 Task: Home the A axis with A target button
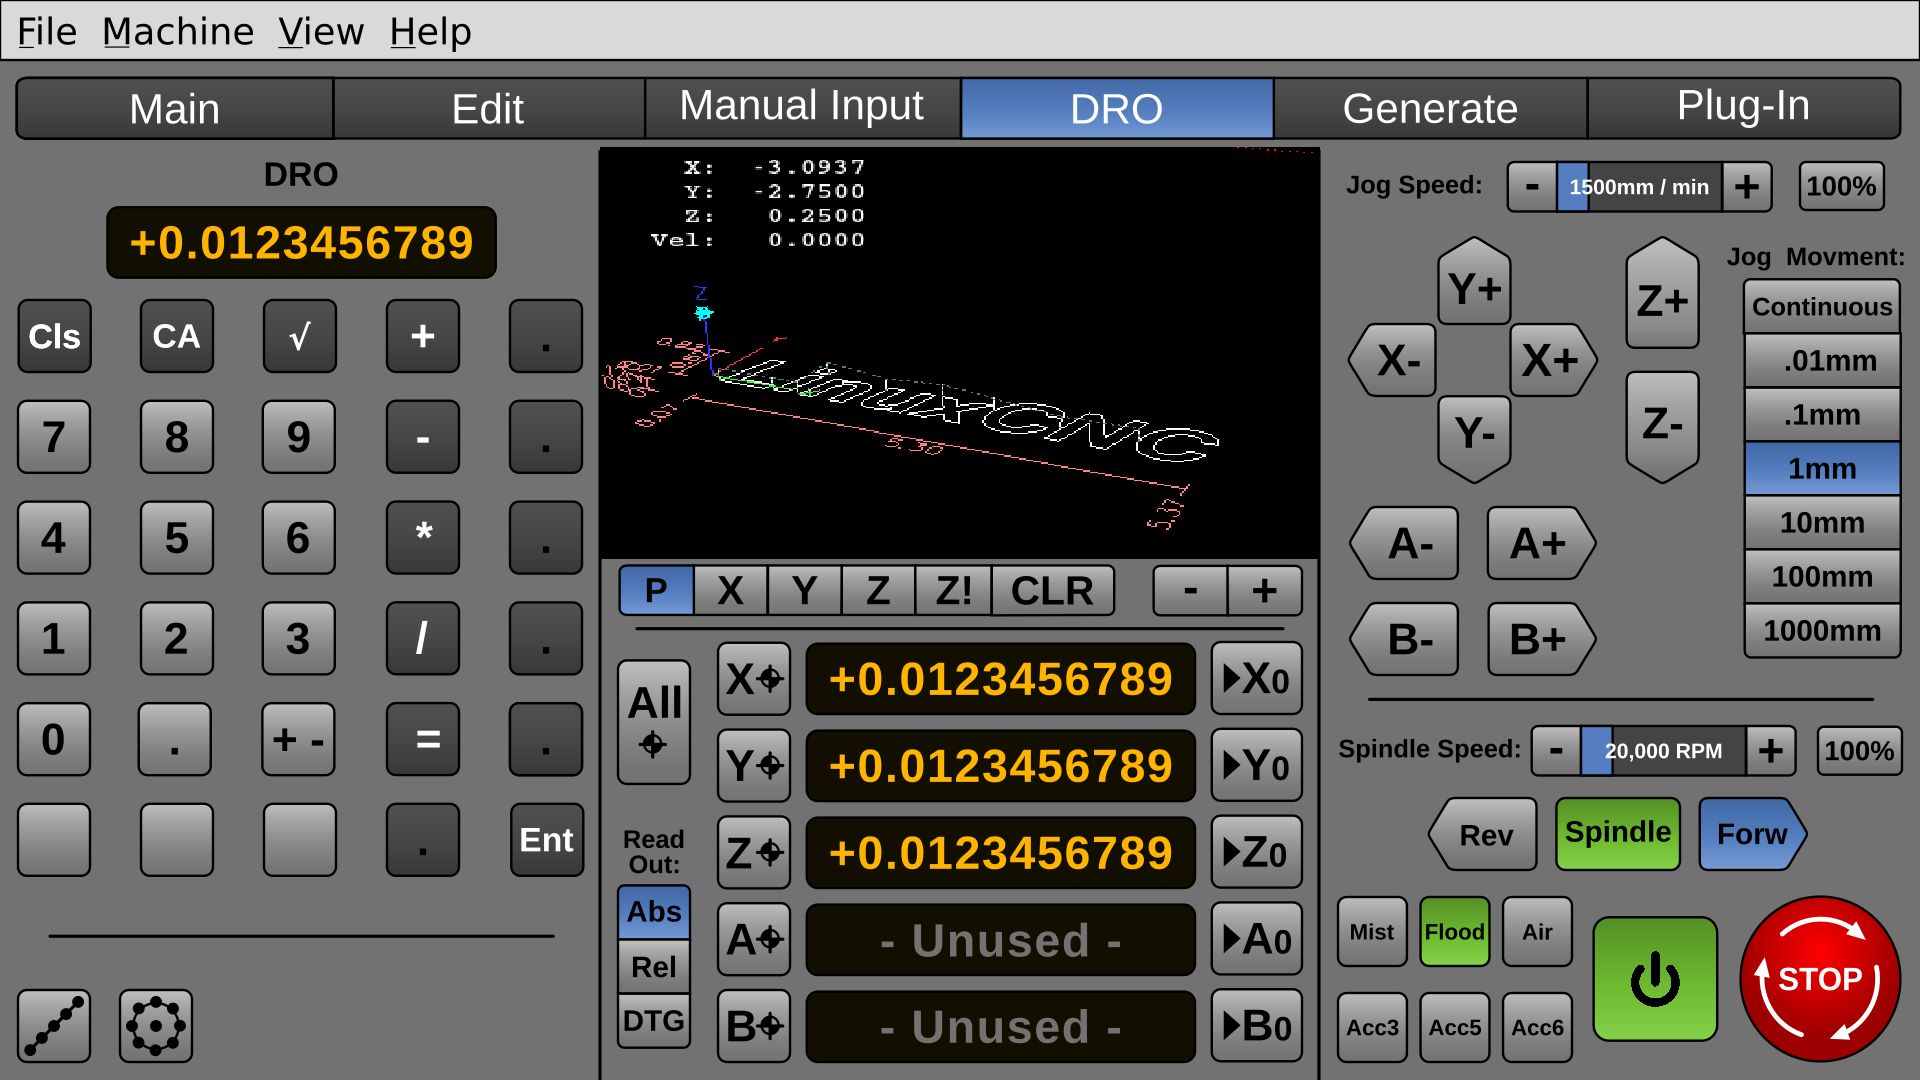(754, 940)
